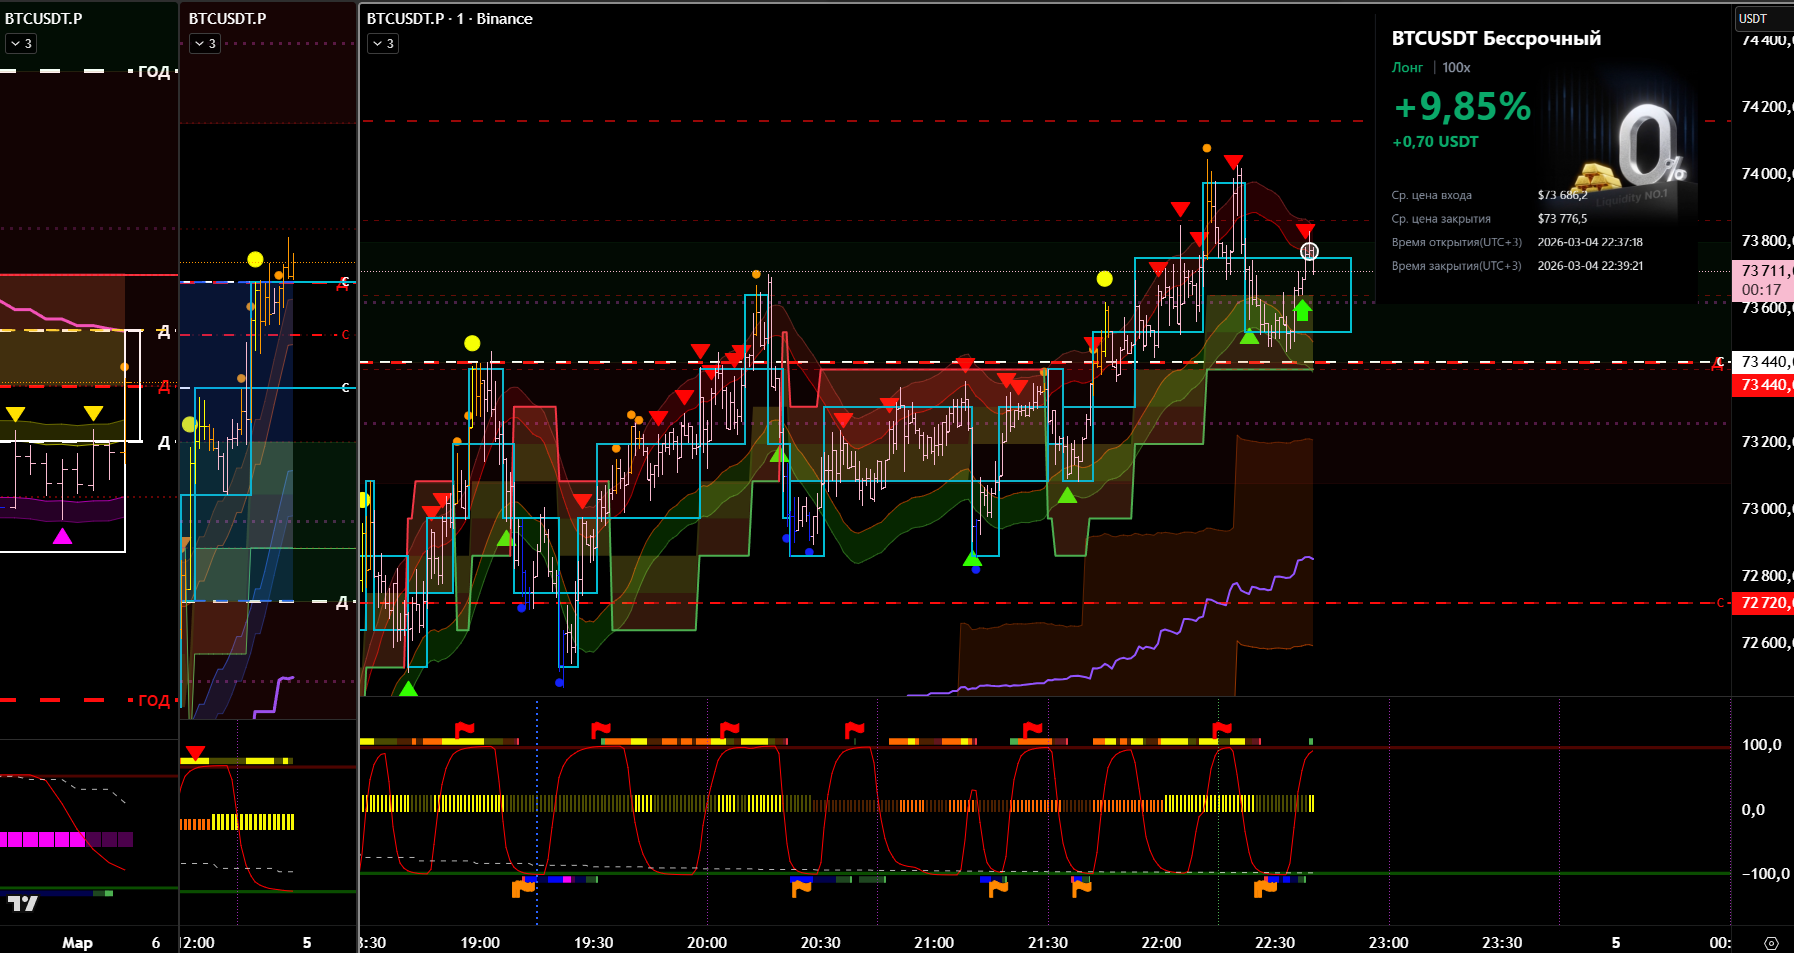1794x953 pixels.
Task: Expand the indicator legend in the Binance chart
Action: (x=383, y=44)
